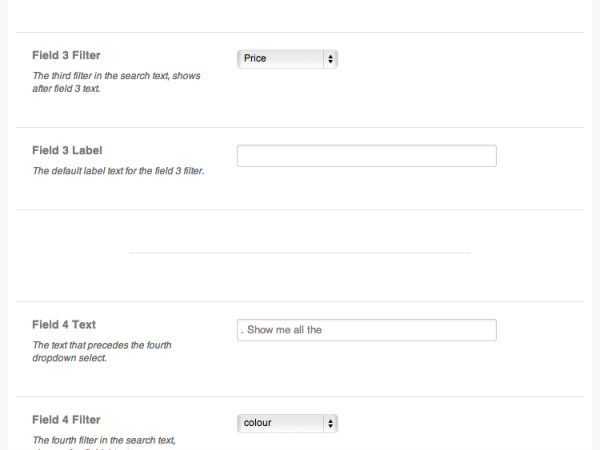600x450 pixels.
Task: Click the right end of Field 4 Text box
Action: click(490, 330)
